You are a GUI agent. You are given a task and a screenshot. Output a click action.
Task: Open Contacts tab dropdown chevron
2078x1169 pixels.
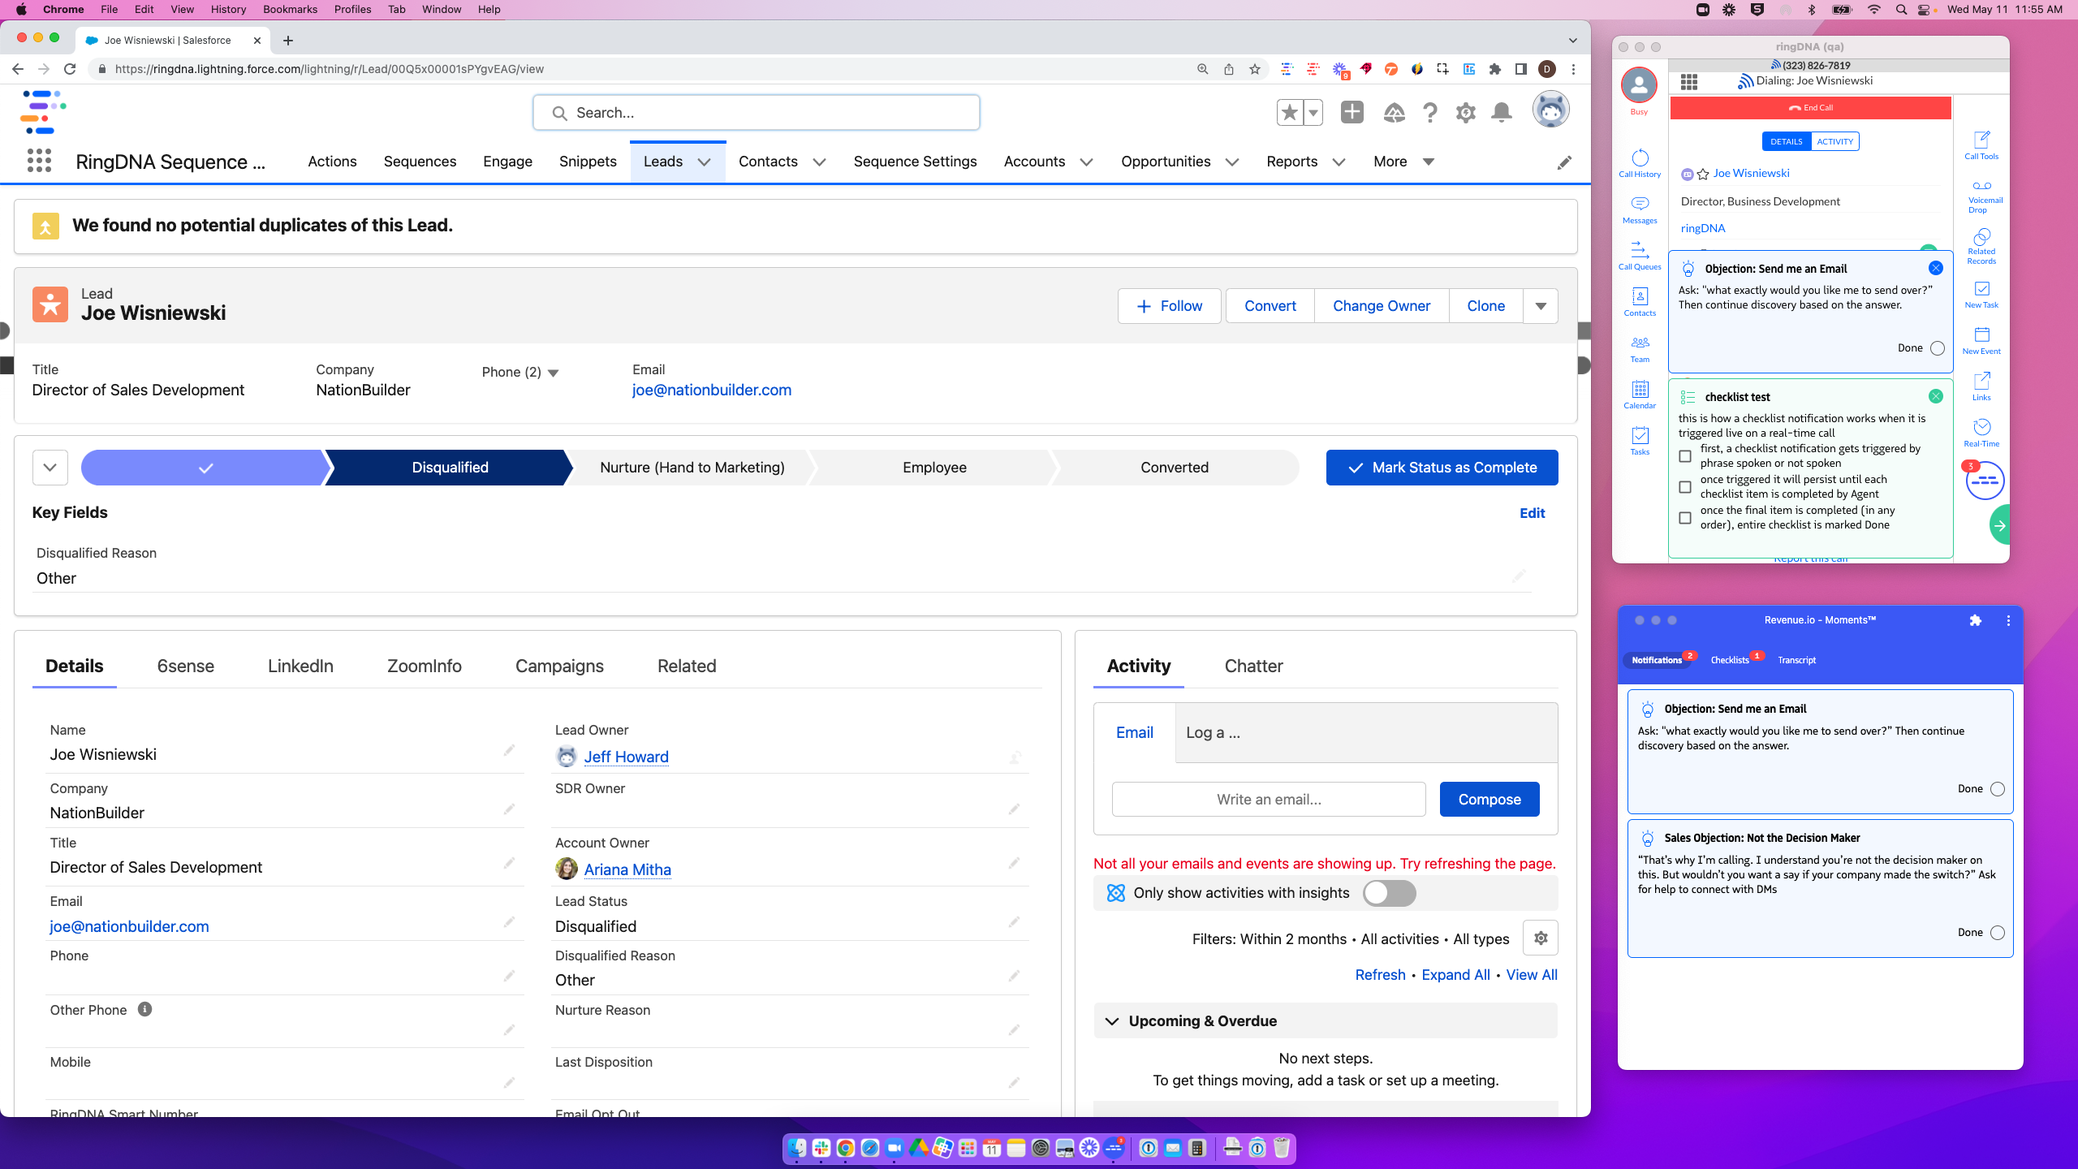click(x=819, y=162)
